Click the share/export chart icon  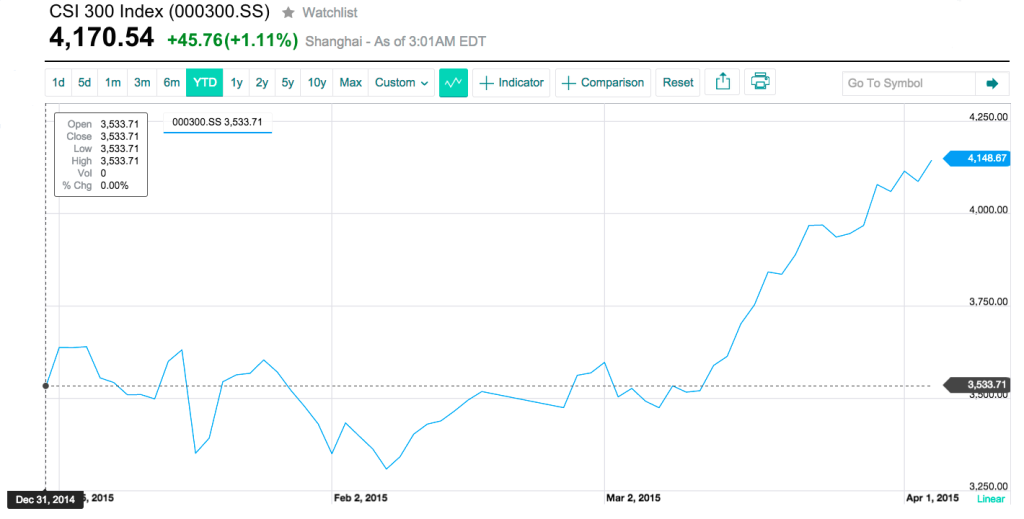720,83
